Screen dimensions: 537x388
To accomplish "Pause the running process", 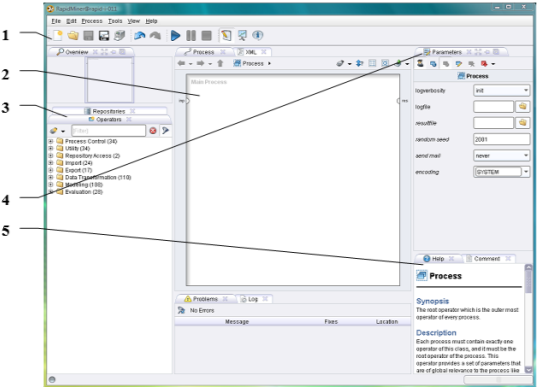I will click(191, 35).
